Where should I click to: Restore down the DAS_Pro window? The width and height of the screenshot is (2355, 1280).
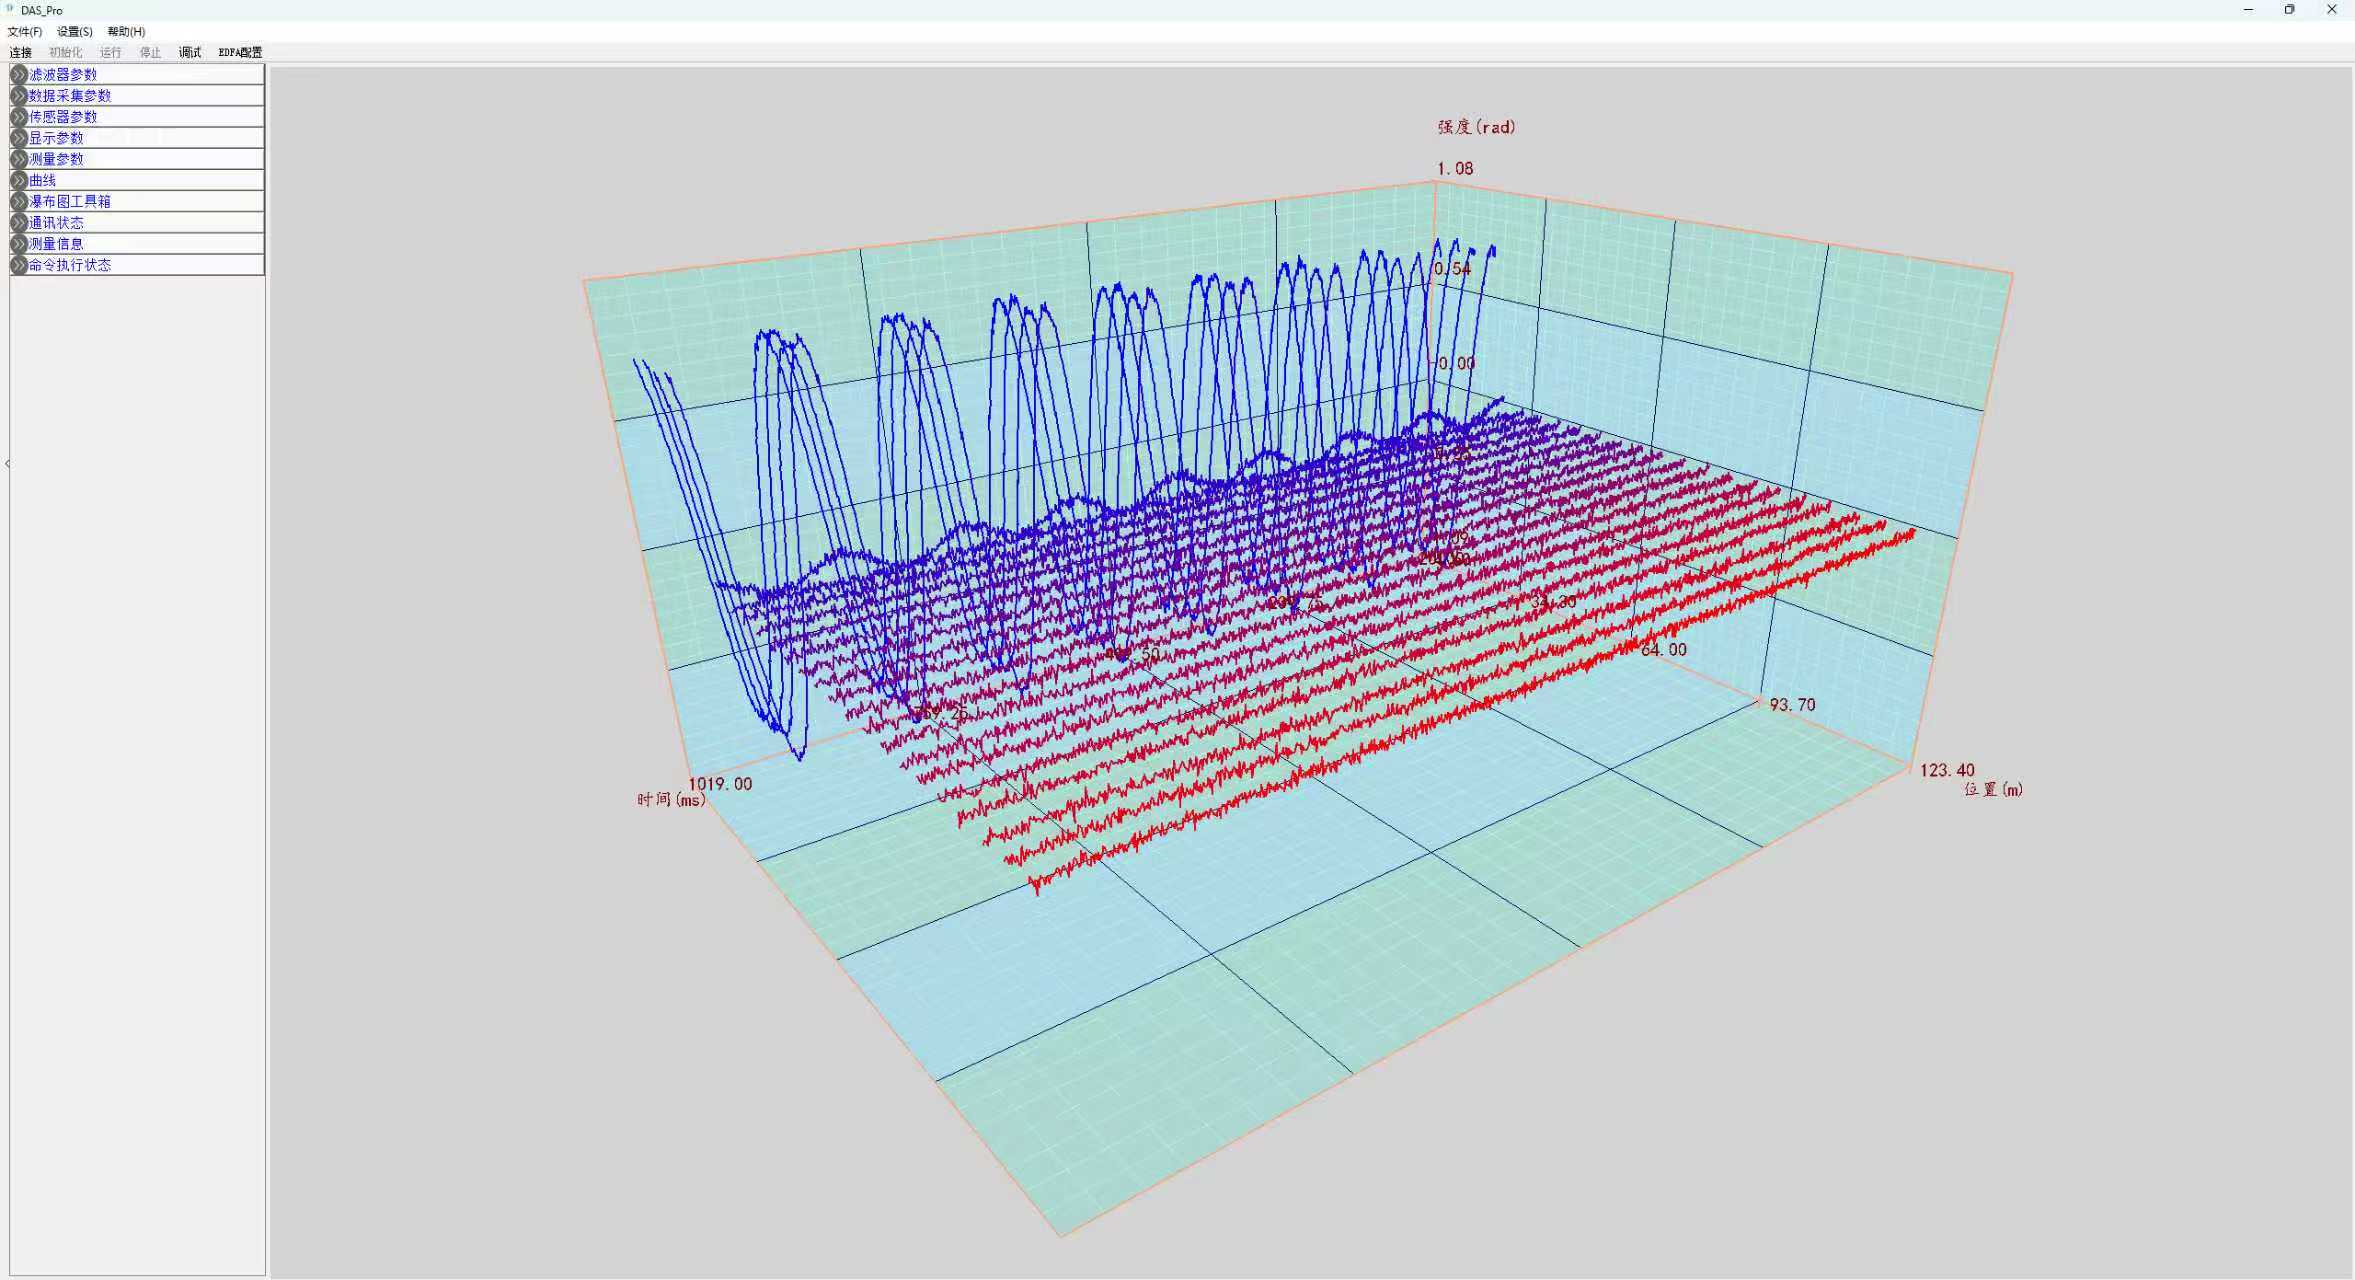point(2289,10)
